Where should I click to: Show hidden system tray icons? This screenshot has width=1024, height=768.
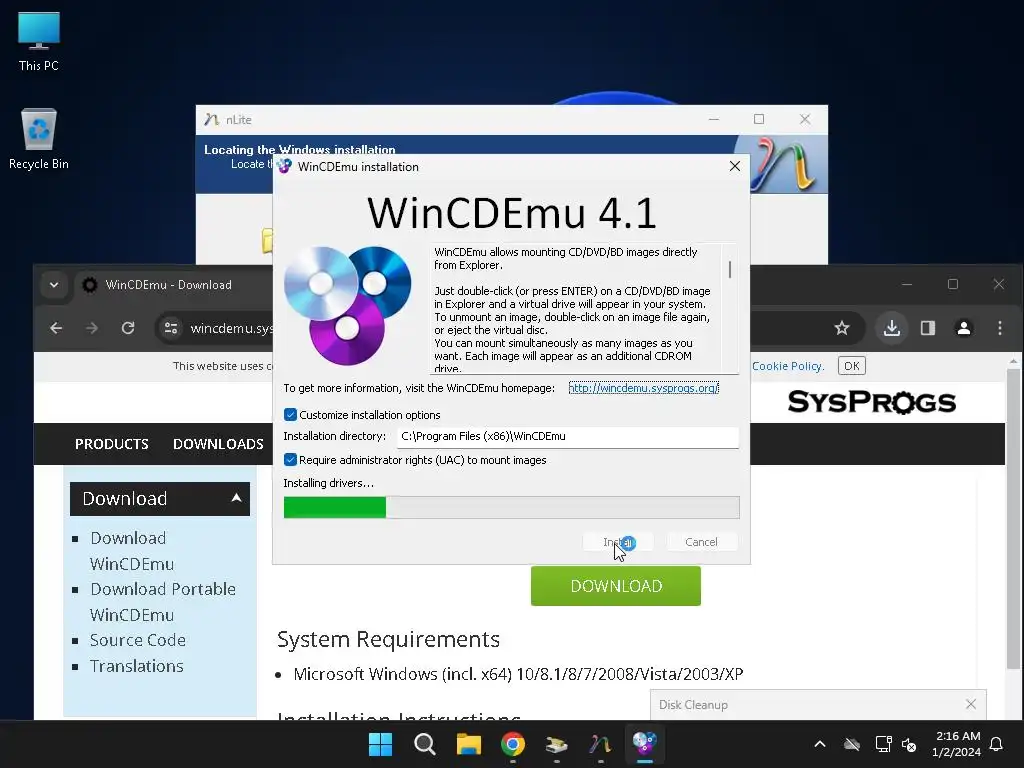click(820, 744)
